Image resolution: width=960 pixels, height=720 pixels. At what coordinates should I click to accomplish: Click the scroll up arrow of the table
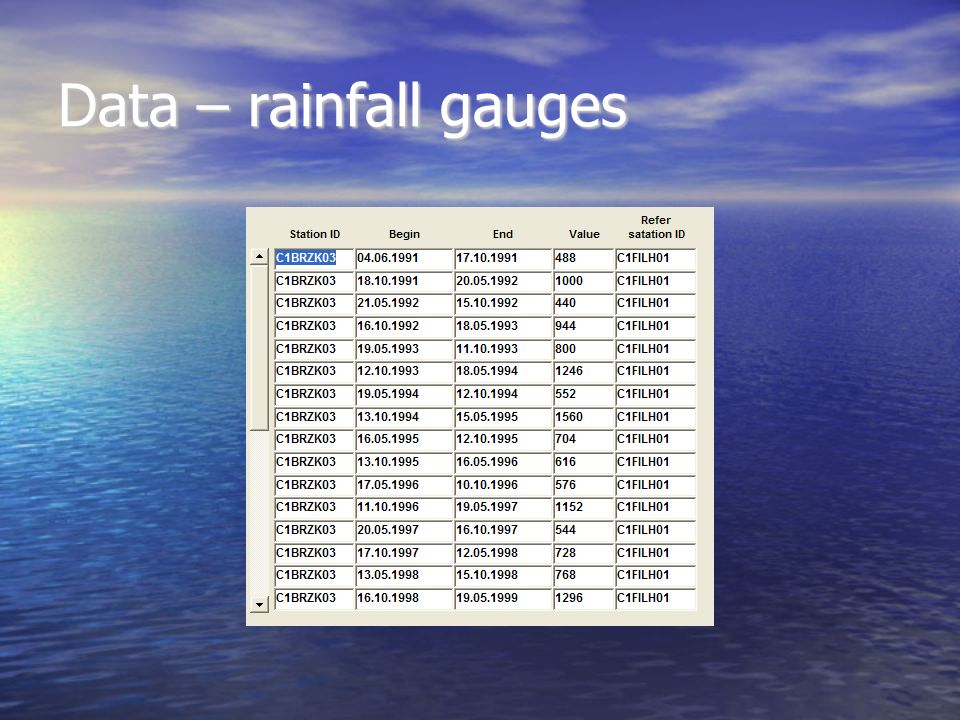tap(260, 257)
